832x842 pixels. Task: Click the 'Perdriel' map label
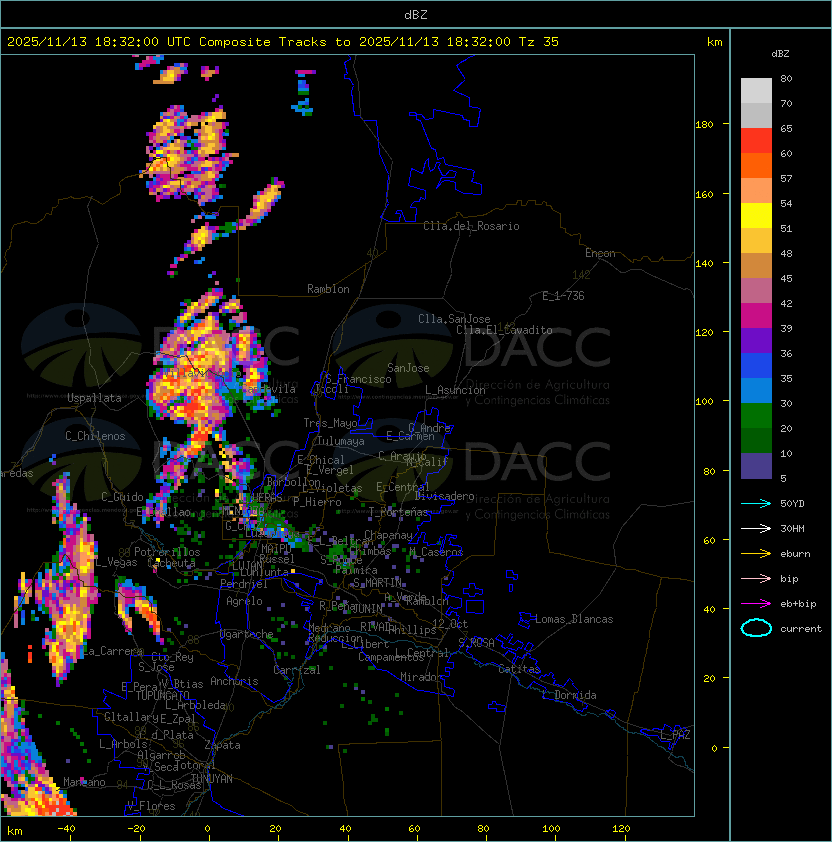244,584
